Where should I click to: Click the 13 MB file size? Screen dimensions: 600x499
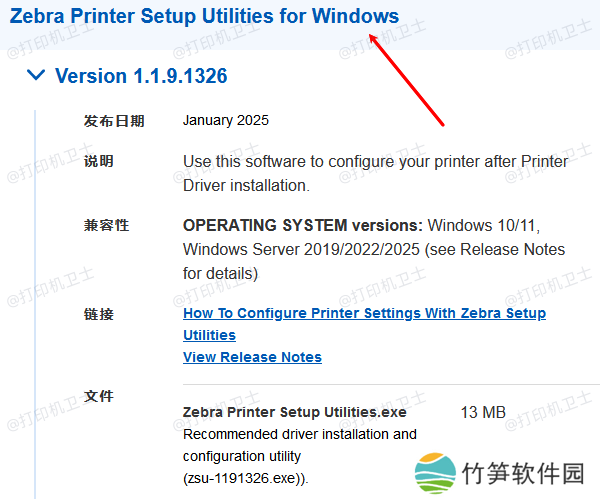pos(483,412)
